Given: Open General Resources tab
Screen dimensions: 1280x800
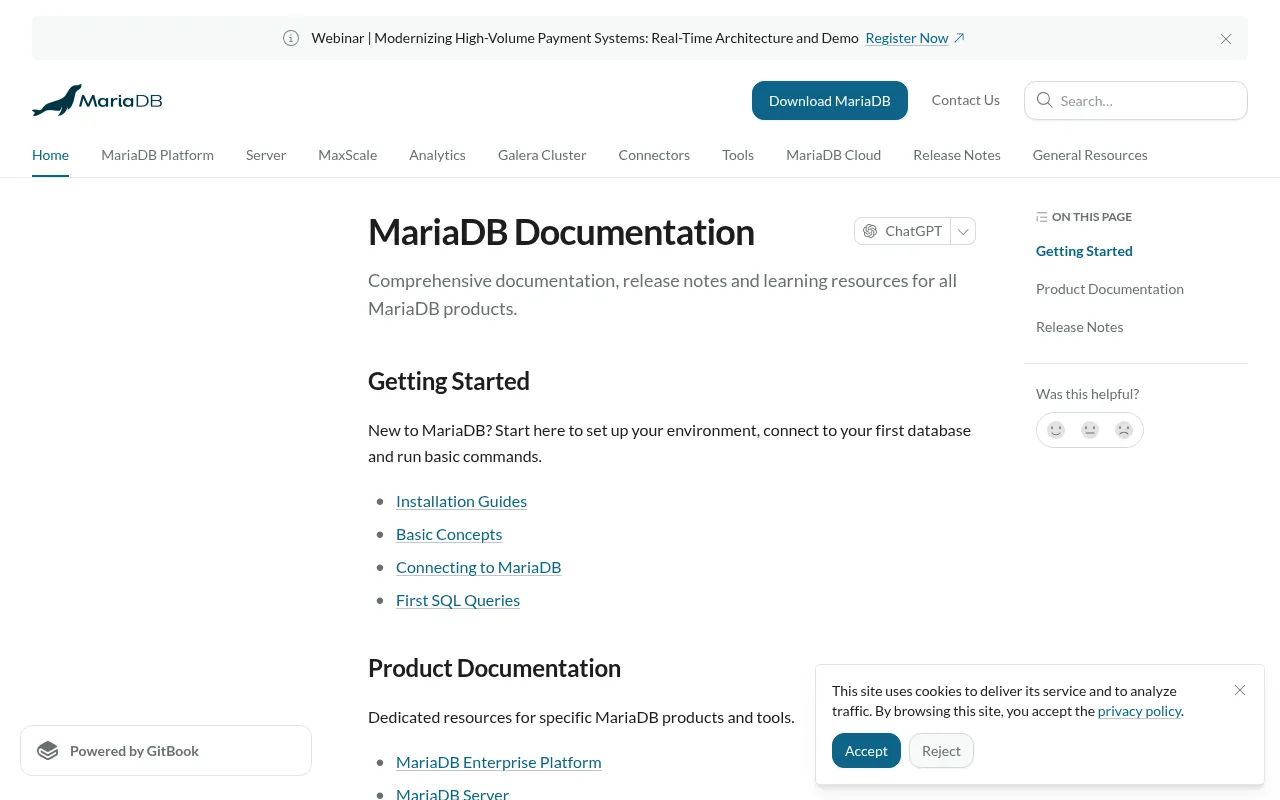Looking at the screenshot, I should coord(1090,155).
